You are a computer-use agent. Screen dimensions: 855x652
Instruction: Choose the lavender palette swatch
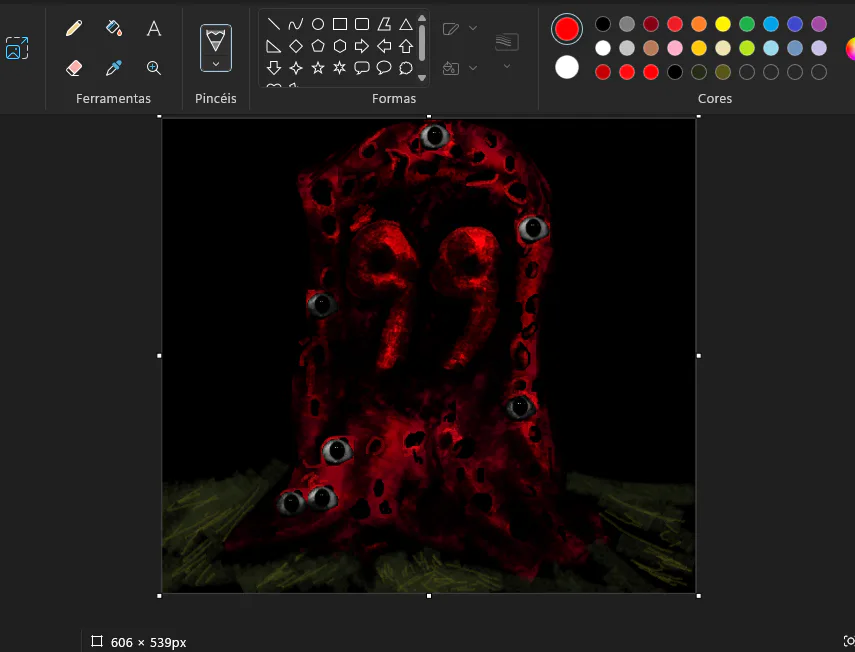(818, 48)
